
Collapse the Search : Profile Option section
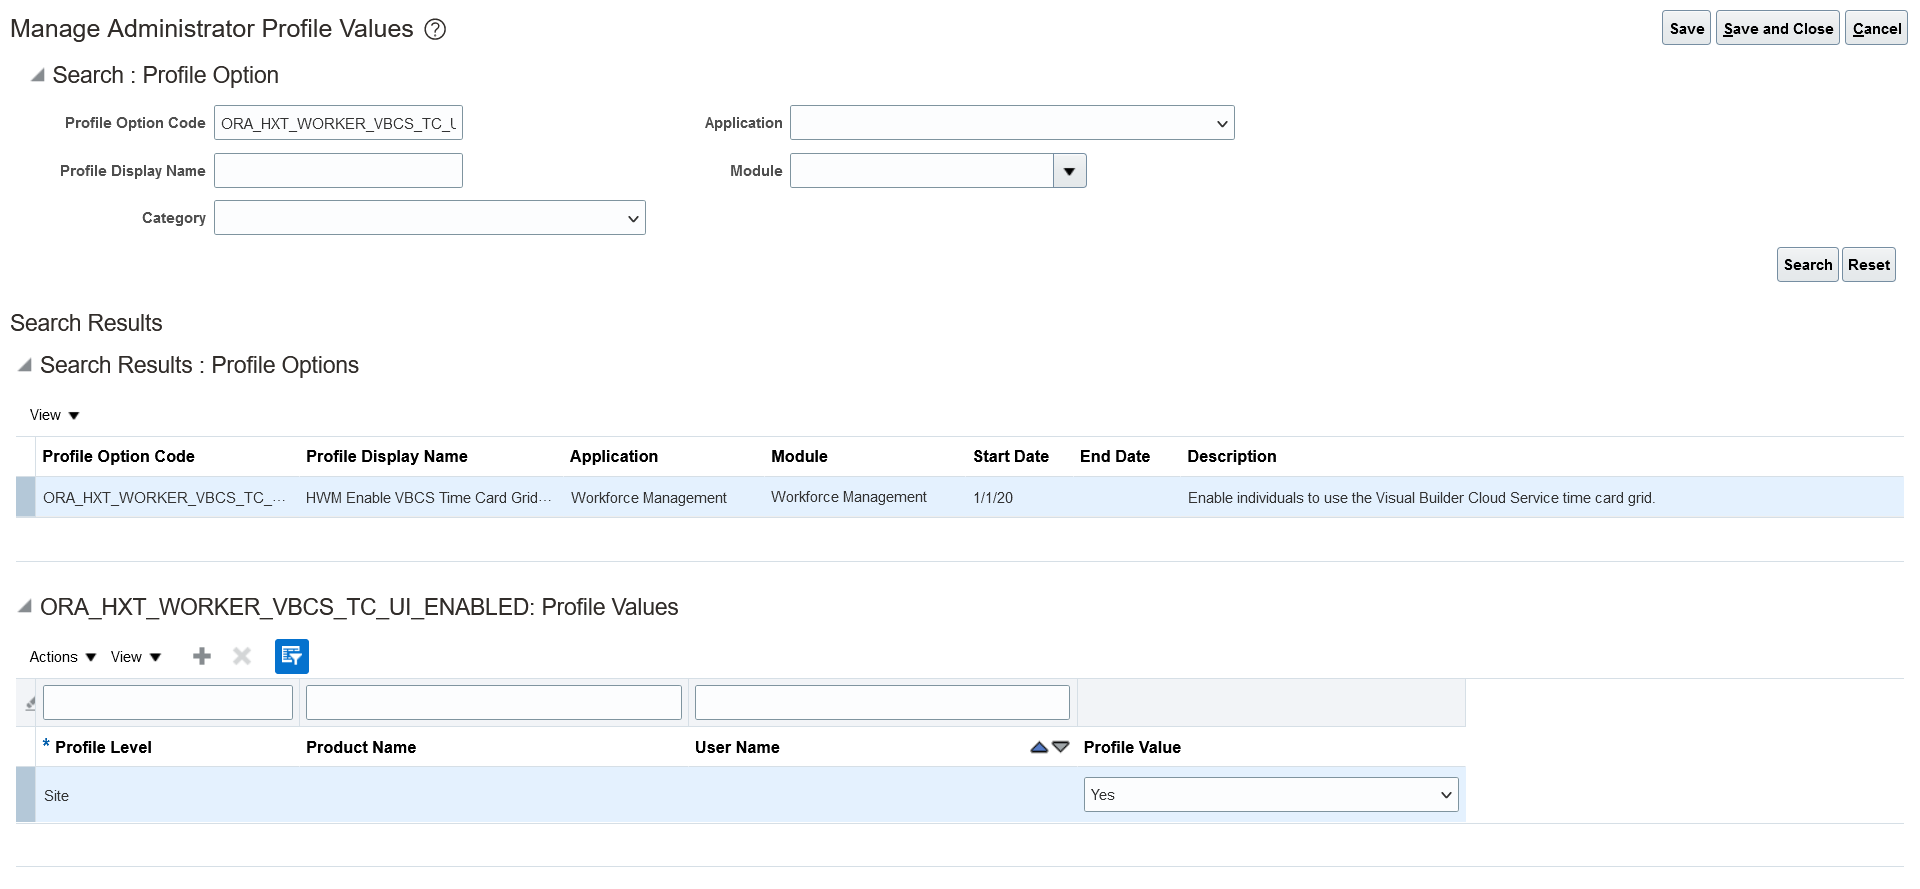coord(38,75)
